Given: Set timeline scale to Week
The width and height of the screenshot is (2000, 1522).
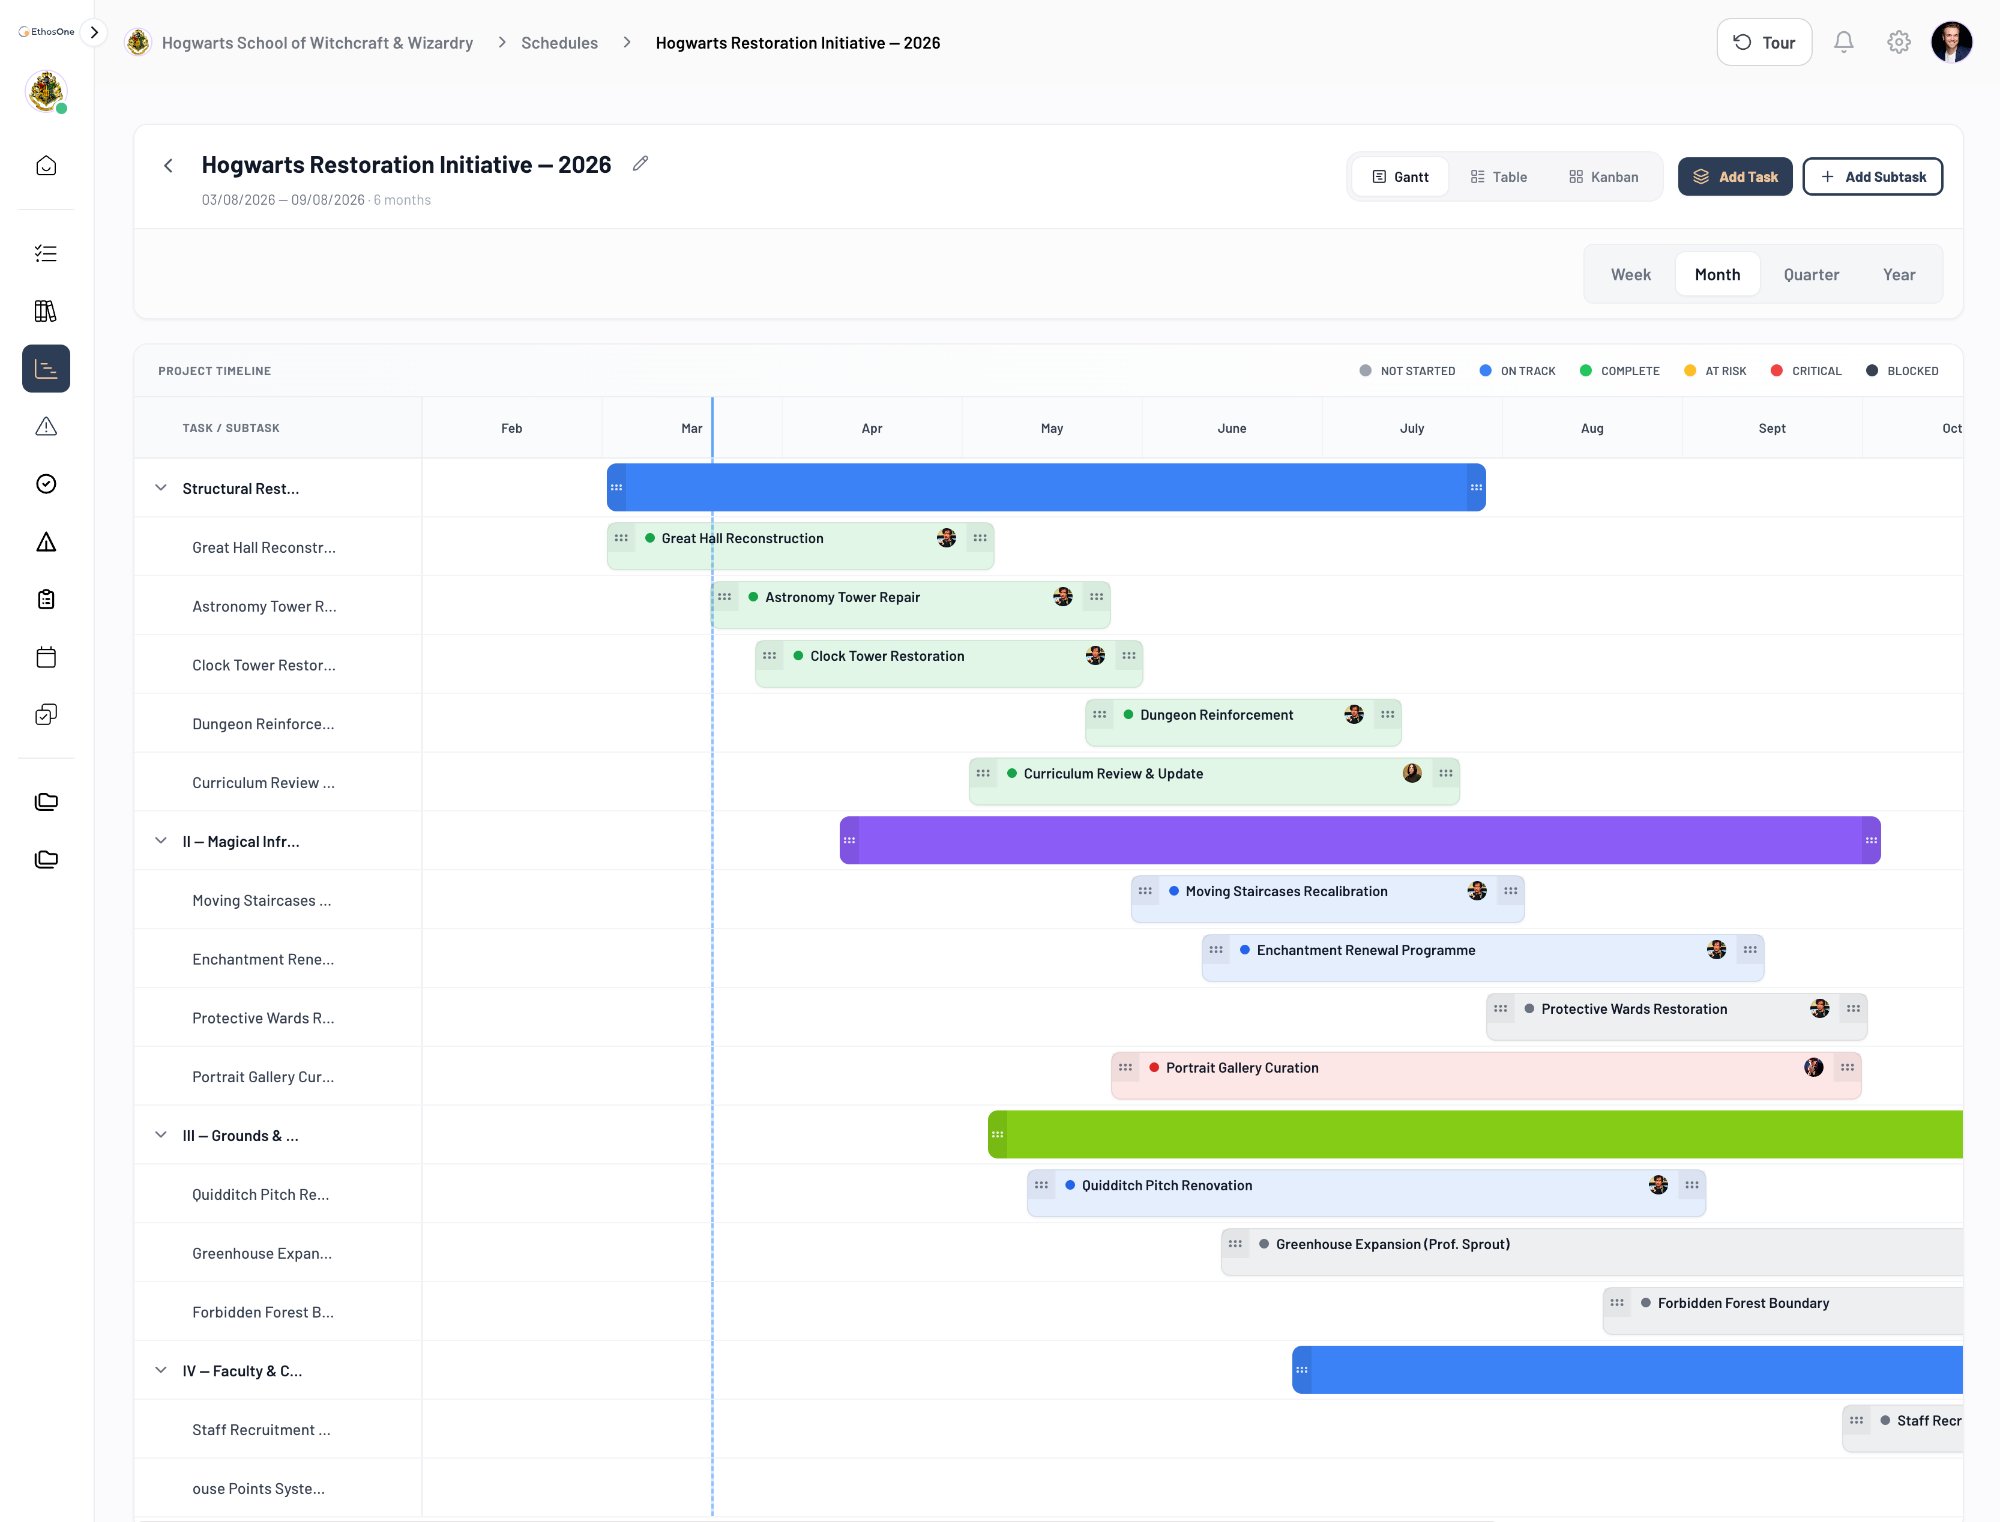Looking at the screenshot, I should 1630,274.
